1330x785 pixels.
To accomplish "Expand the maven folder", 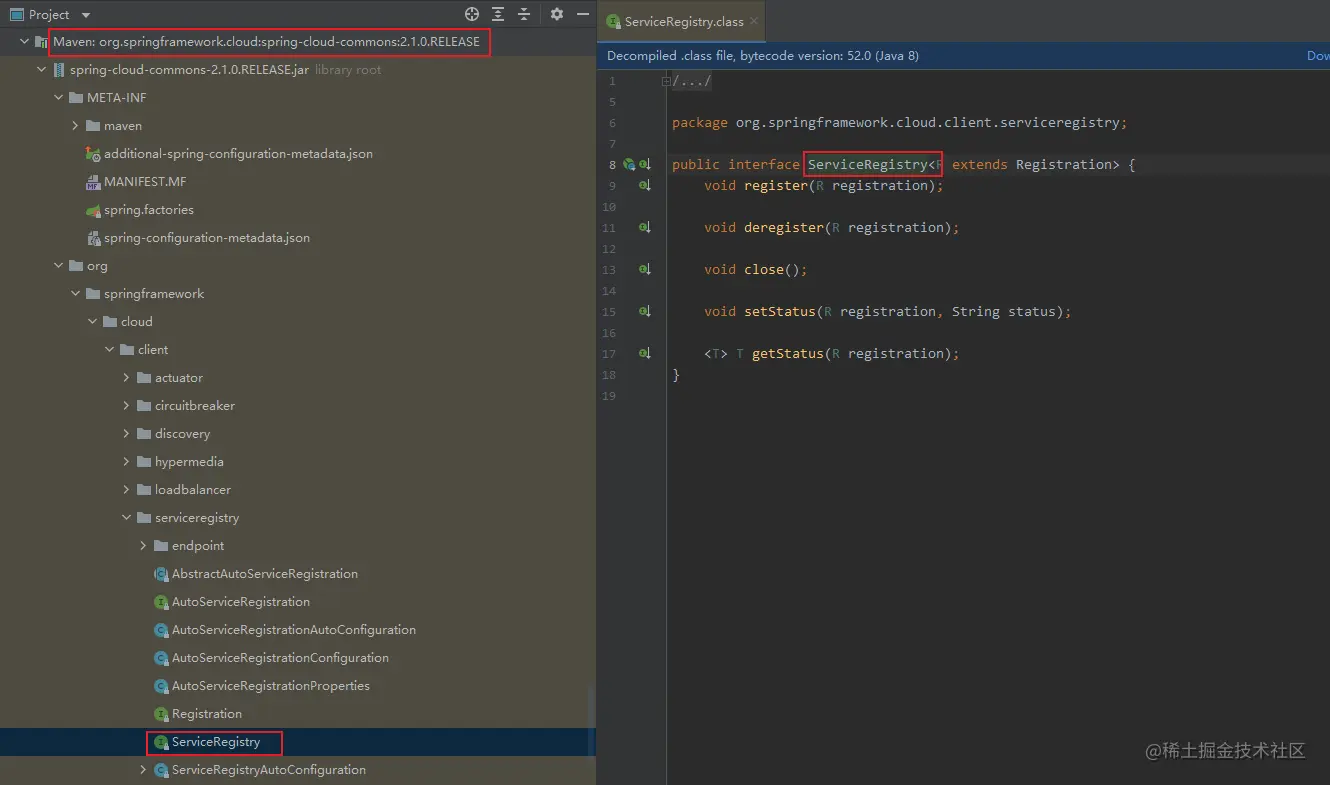I will [75, 126].
